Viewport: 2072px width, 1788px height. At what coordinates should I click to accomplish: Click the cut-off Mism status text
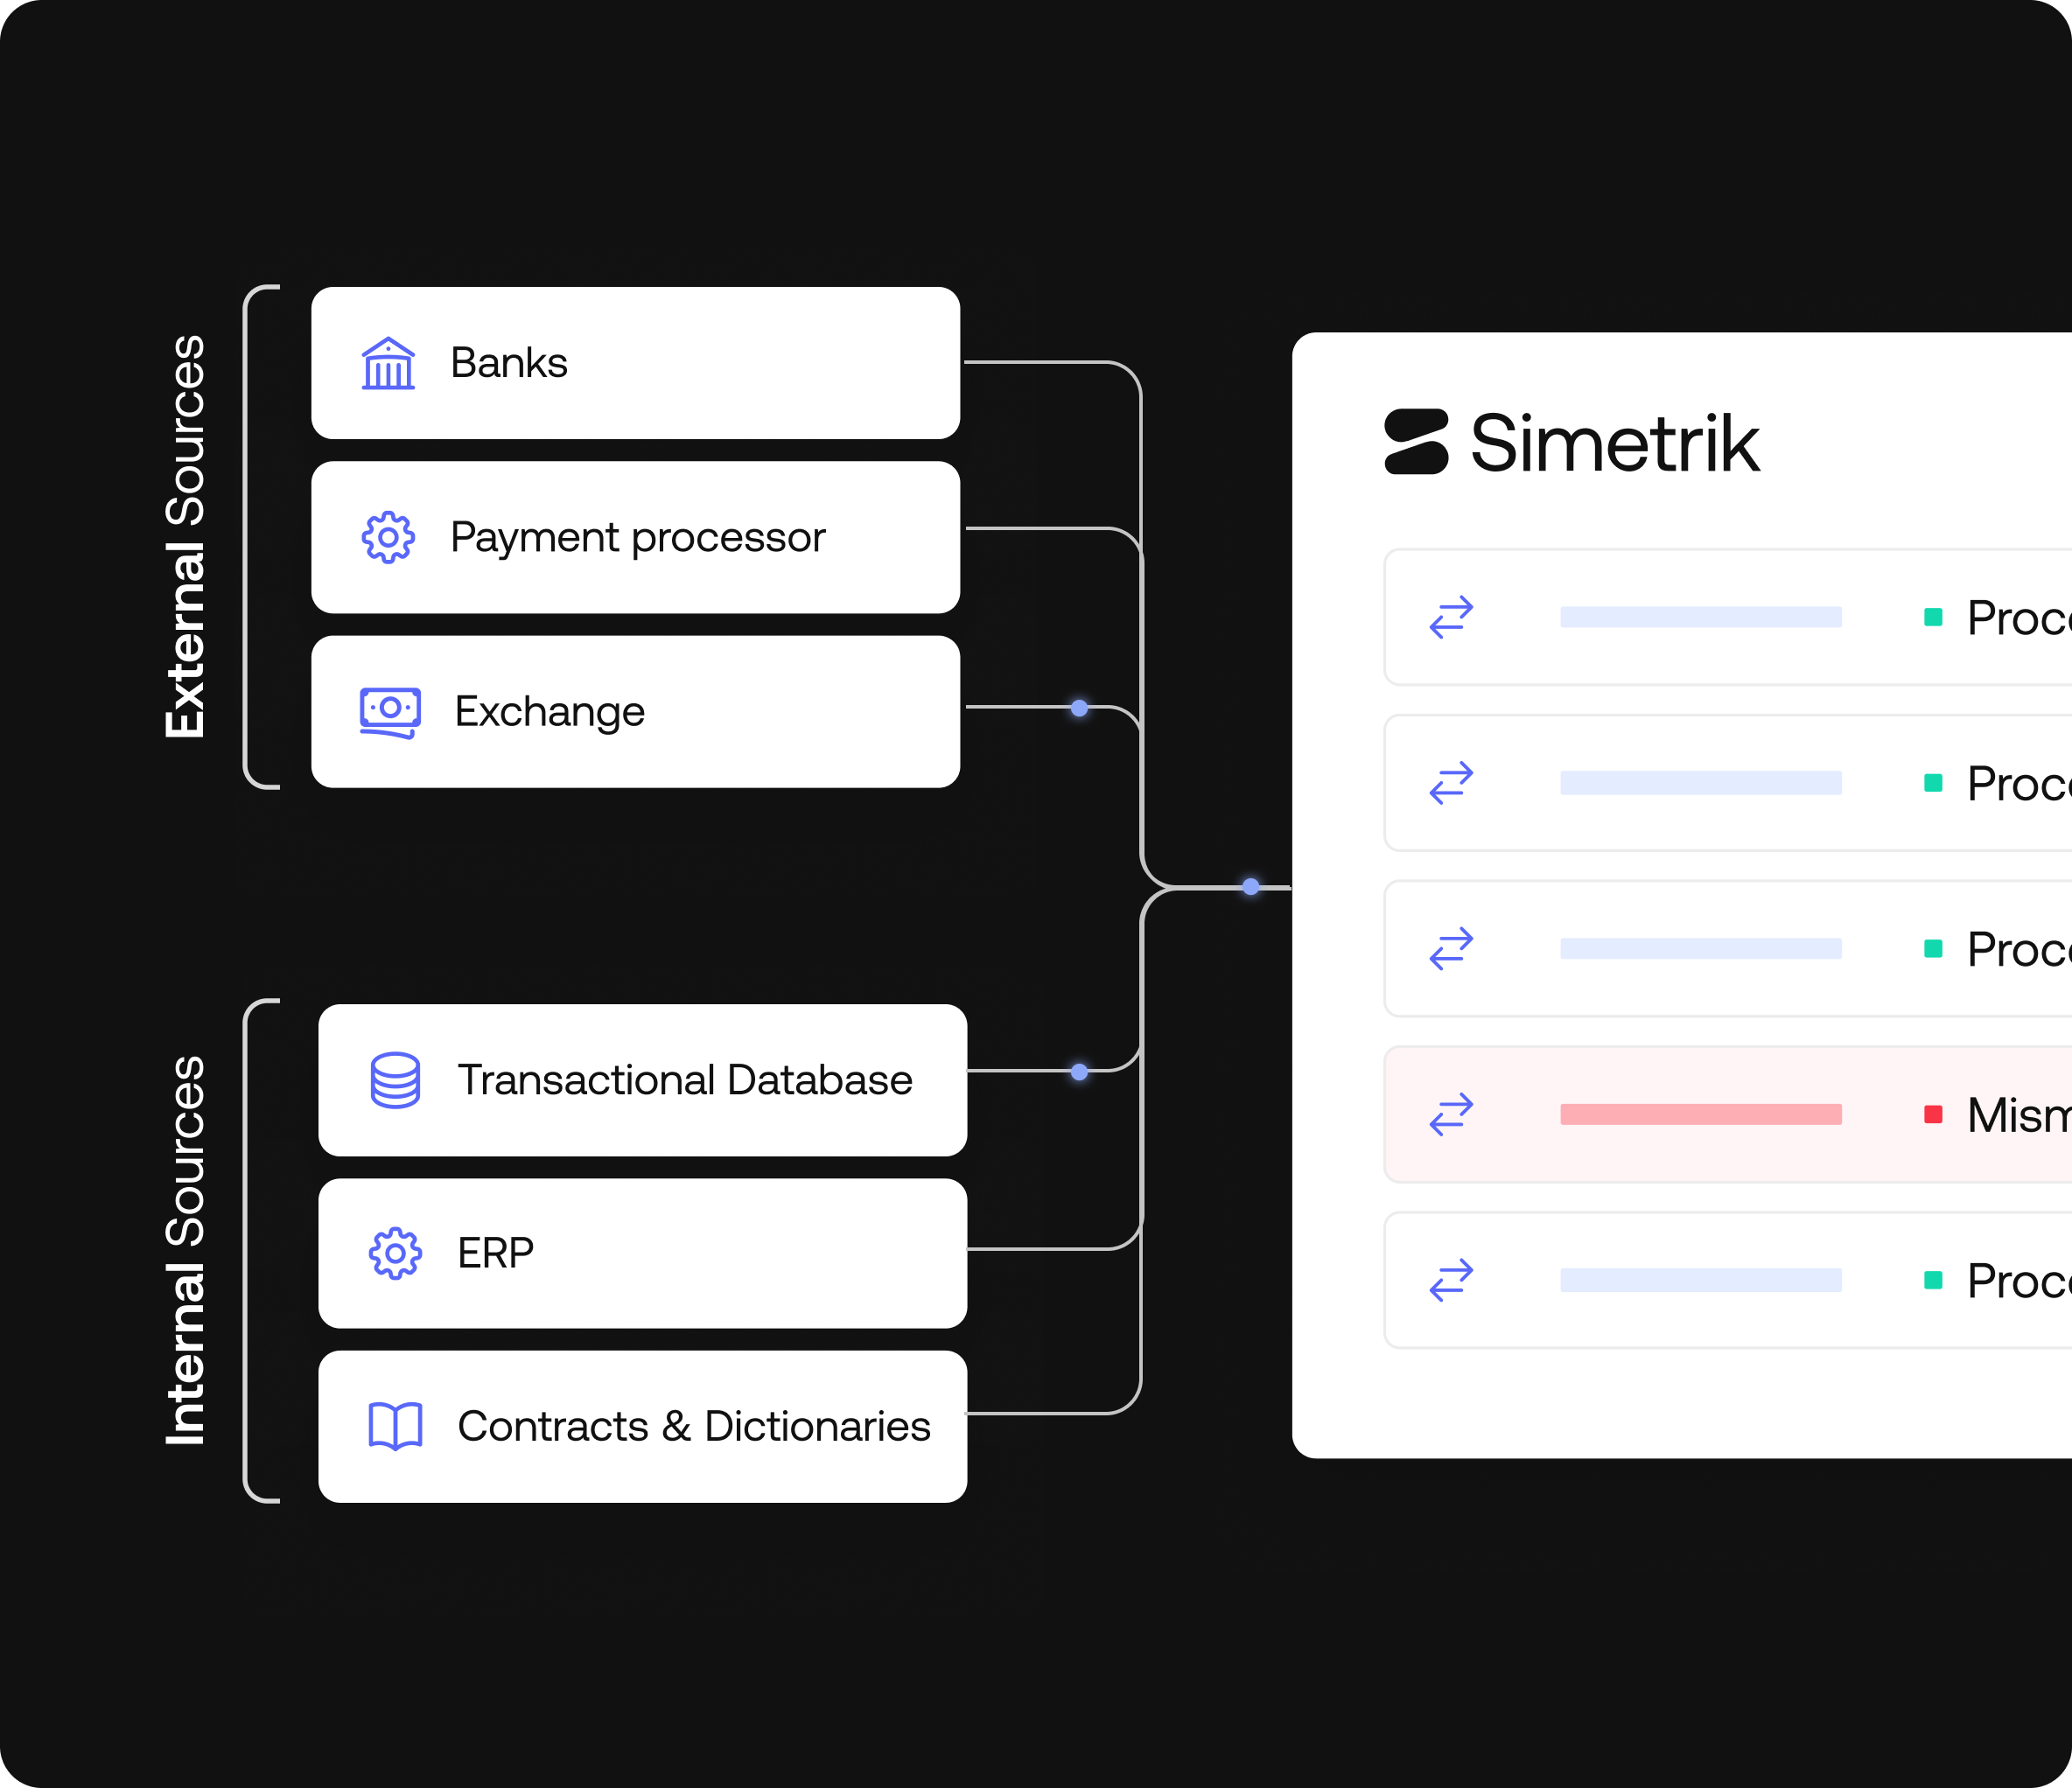coord(2019,1115)
